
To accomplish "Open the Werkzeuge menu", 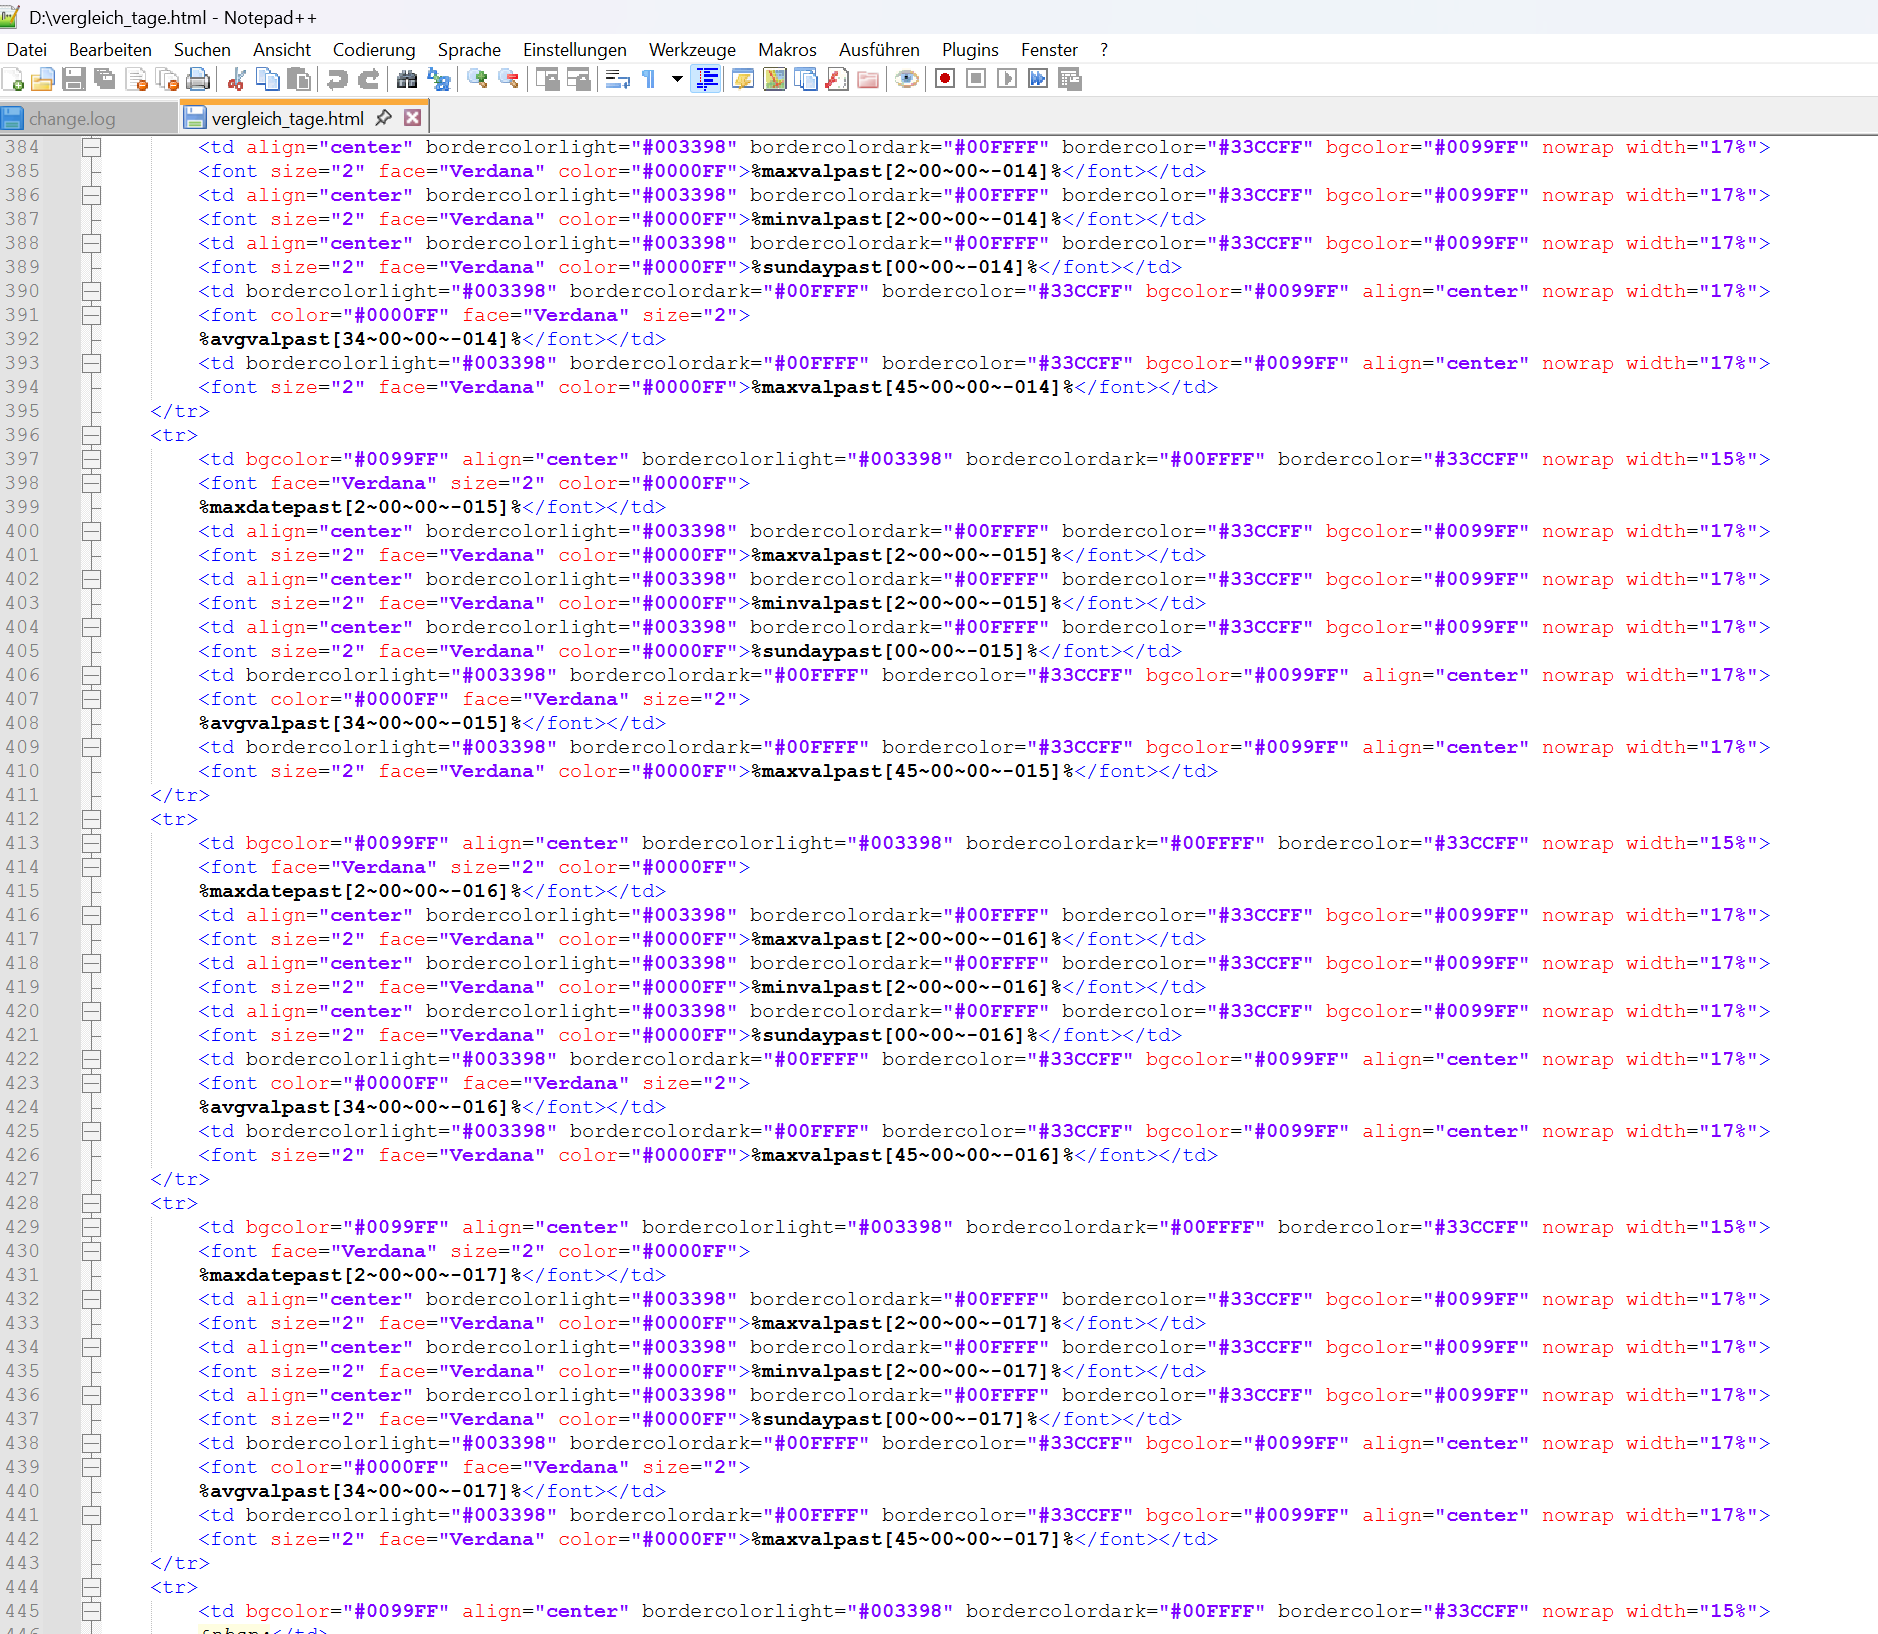I will [x=692, y=49].
